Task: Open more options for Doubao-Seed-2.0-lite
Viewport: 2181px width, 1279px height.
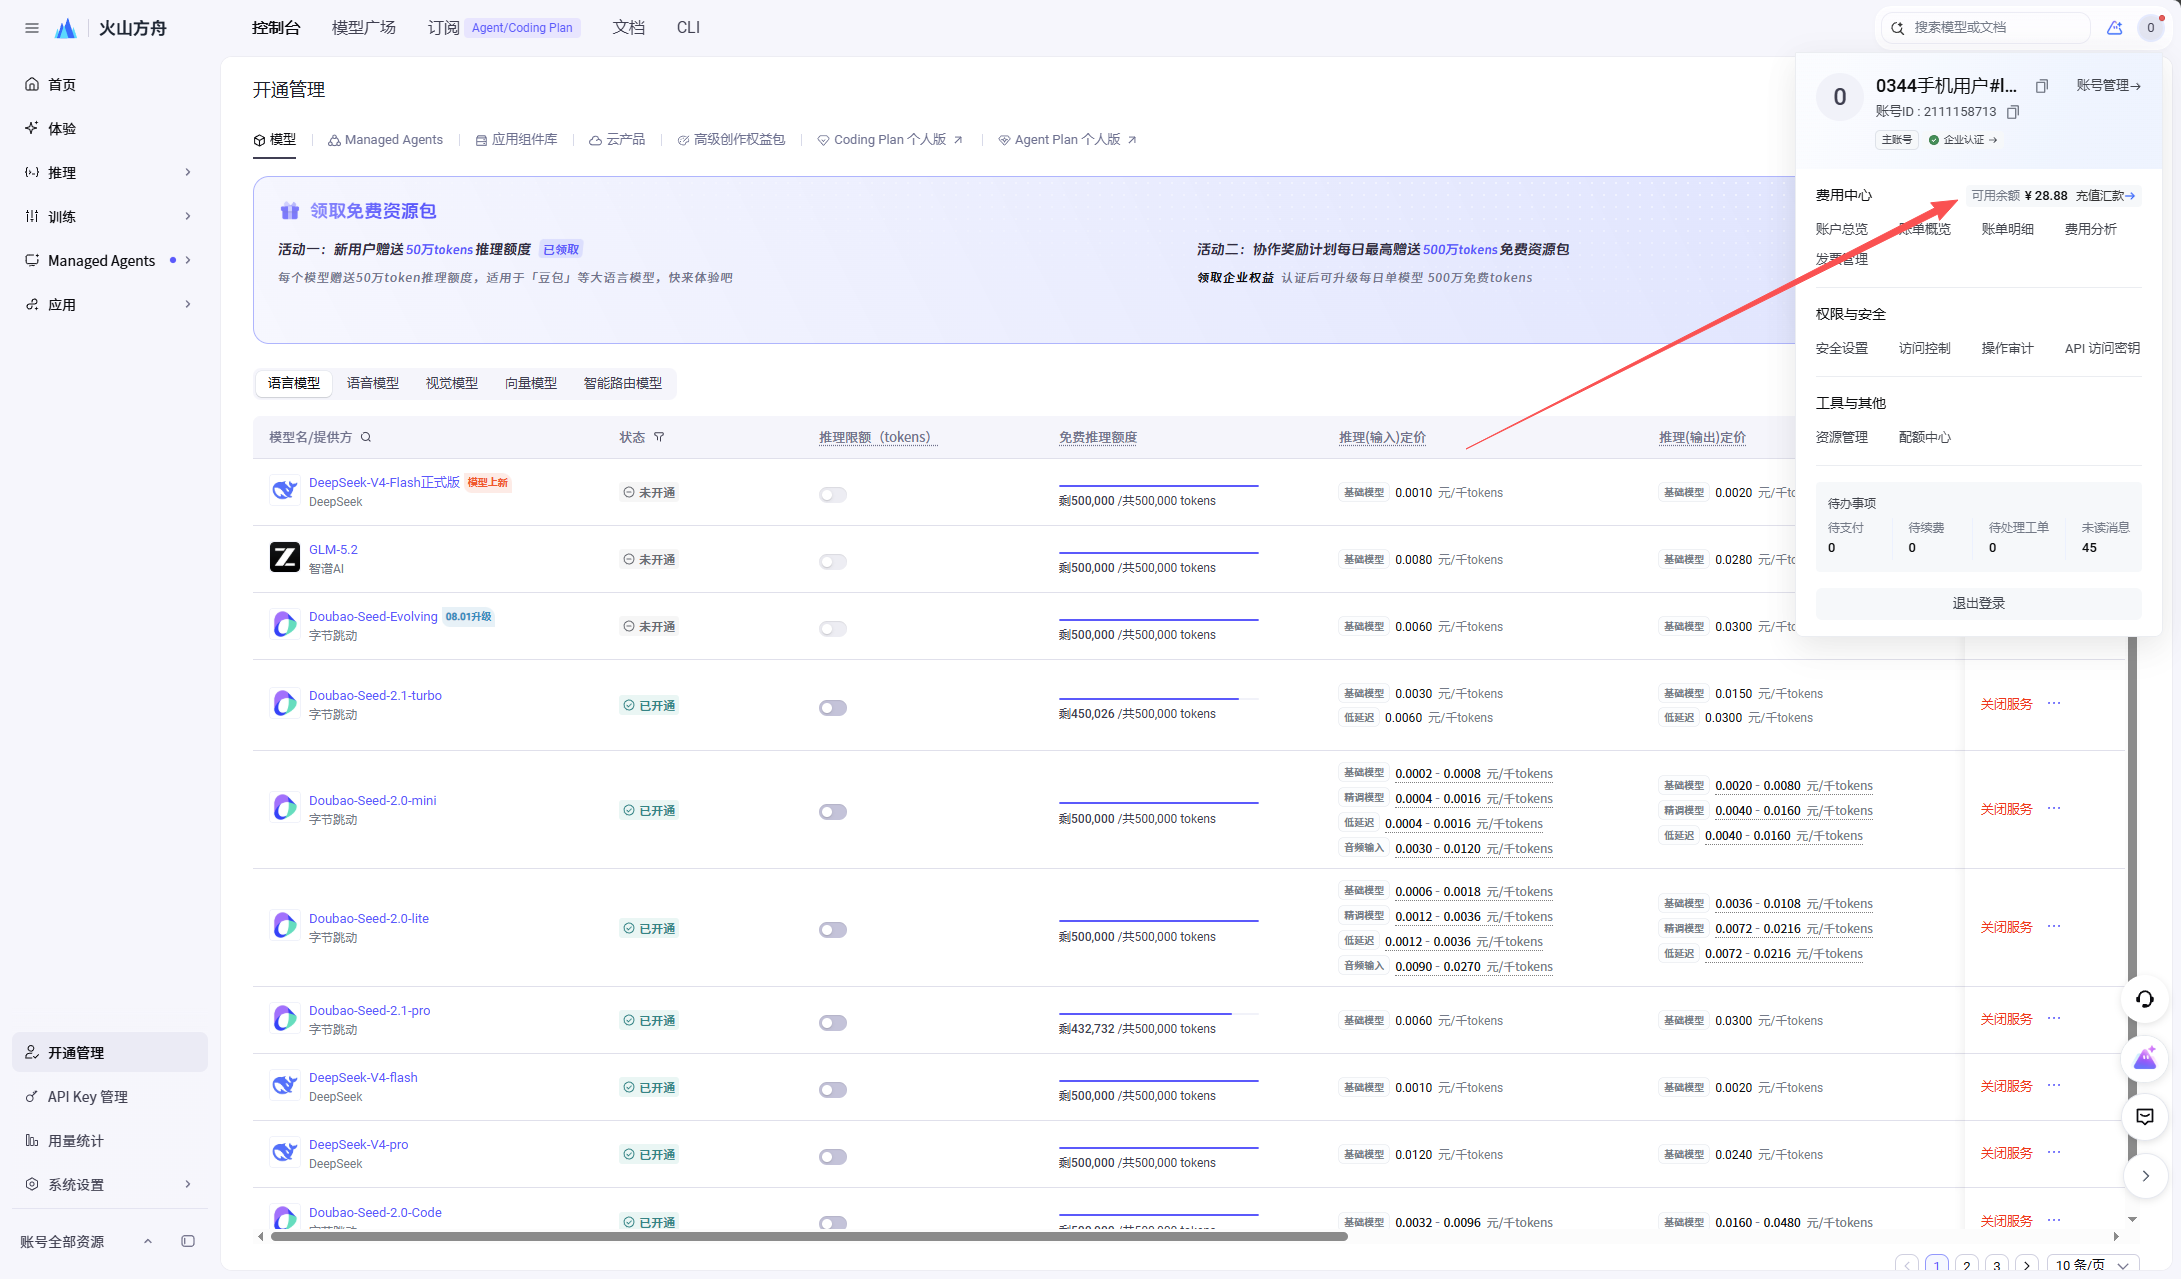Action: click(2054, 926)
